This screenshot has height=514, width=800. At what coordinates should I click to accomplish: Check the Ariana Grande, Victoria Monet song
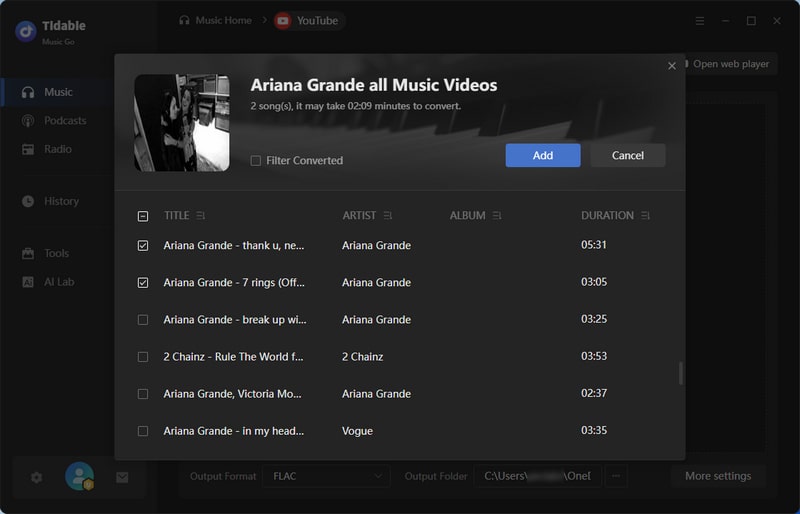point(143,394)
